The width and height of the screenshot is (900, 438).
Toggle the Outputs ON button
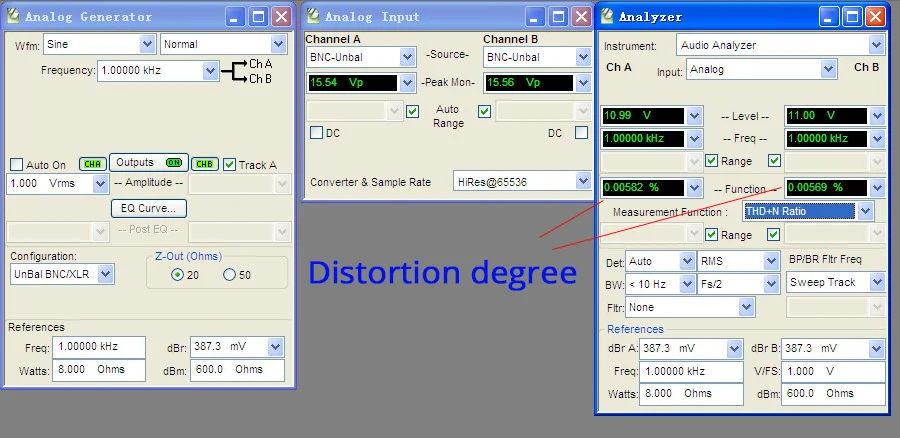click(149, 162)
